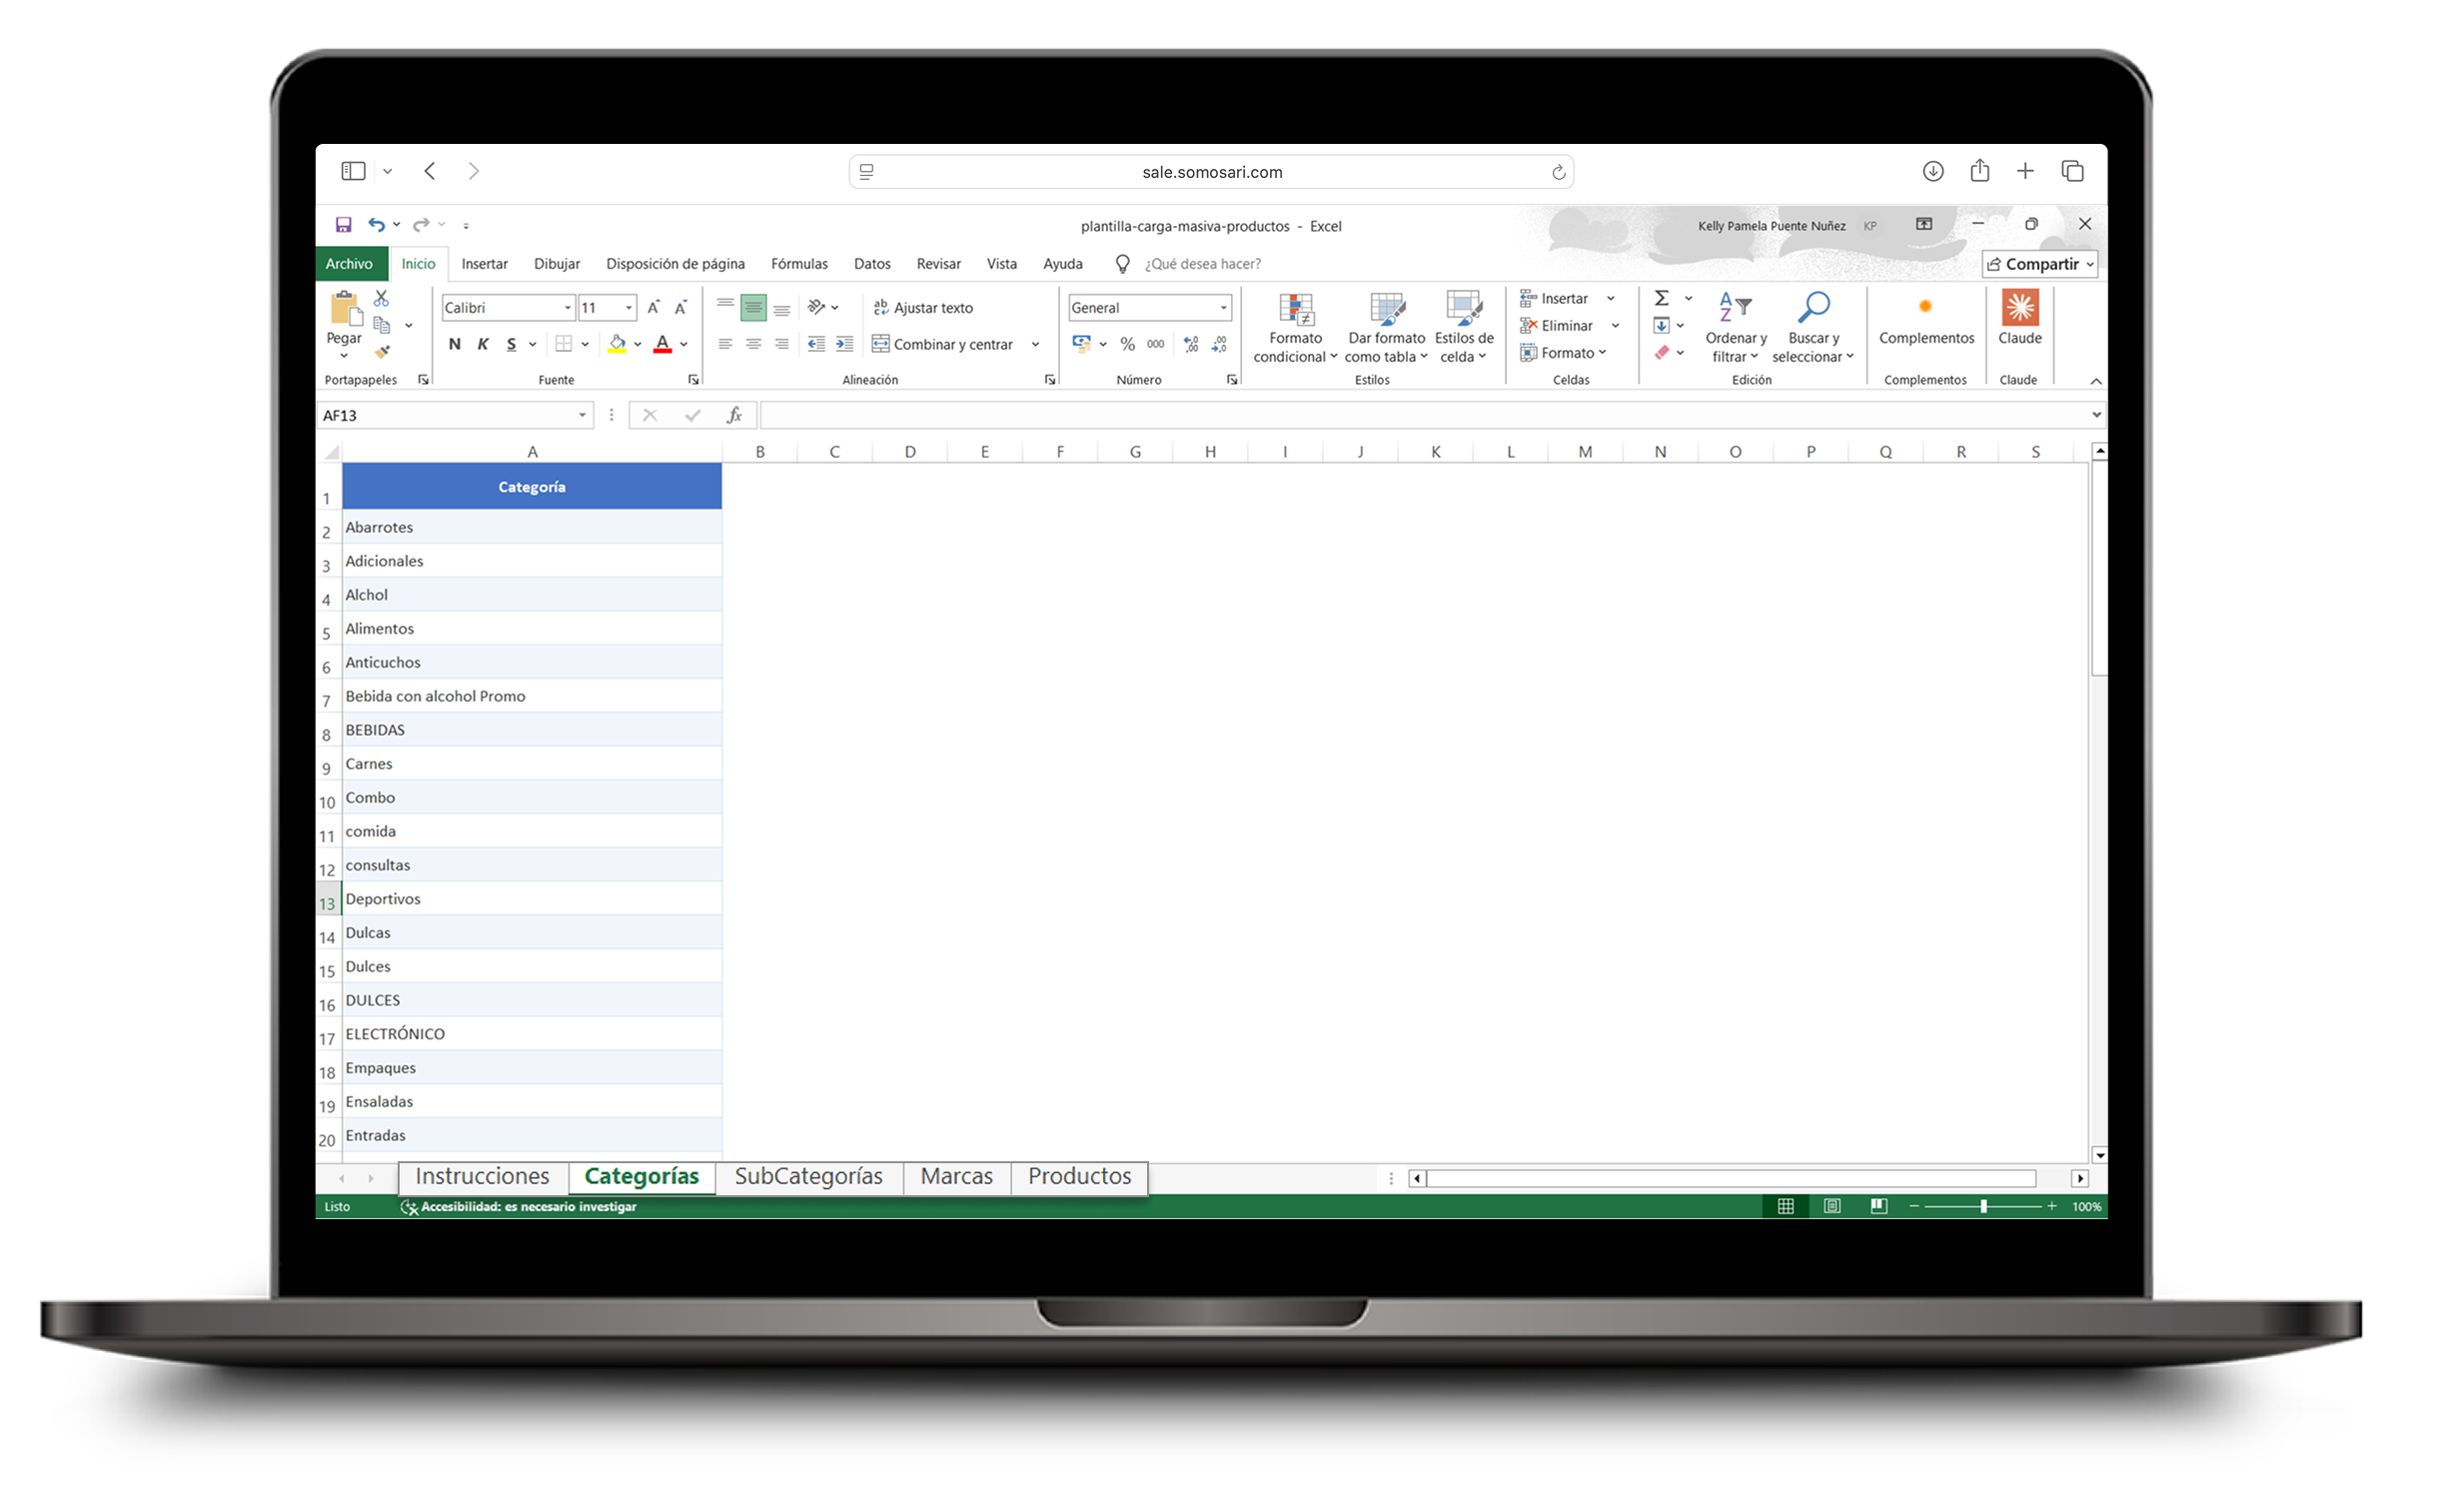
Task: Click the AutoSum sigma icon
Action: [x=1662, y=299]
